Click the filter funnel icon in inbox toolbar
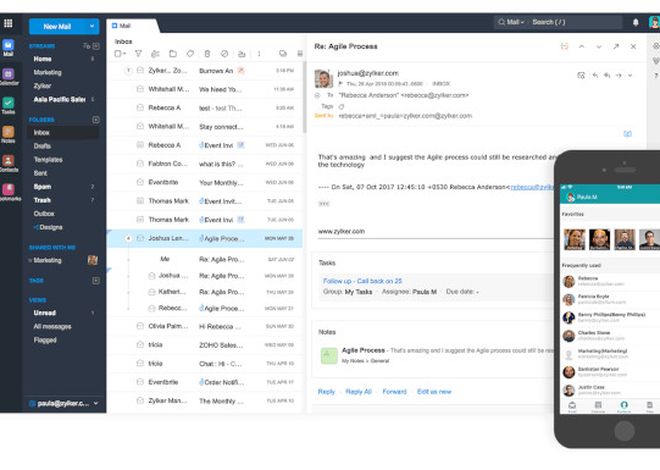660x470 pixels. tap(138, 53)
